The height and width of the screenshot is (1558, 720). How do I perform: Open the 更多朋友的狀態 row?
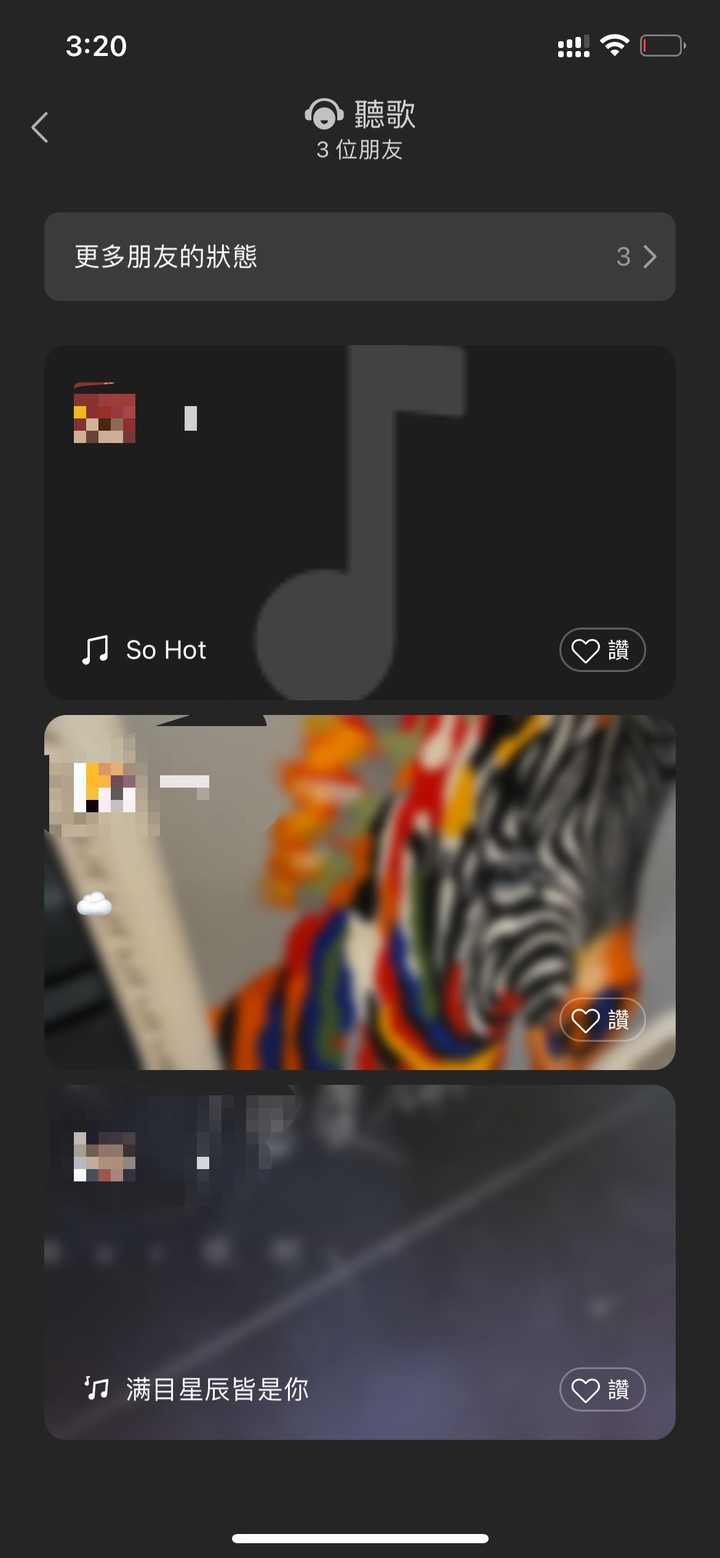(x=360, y=256)
